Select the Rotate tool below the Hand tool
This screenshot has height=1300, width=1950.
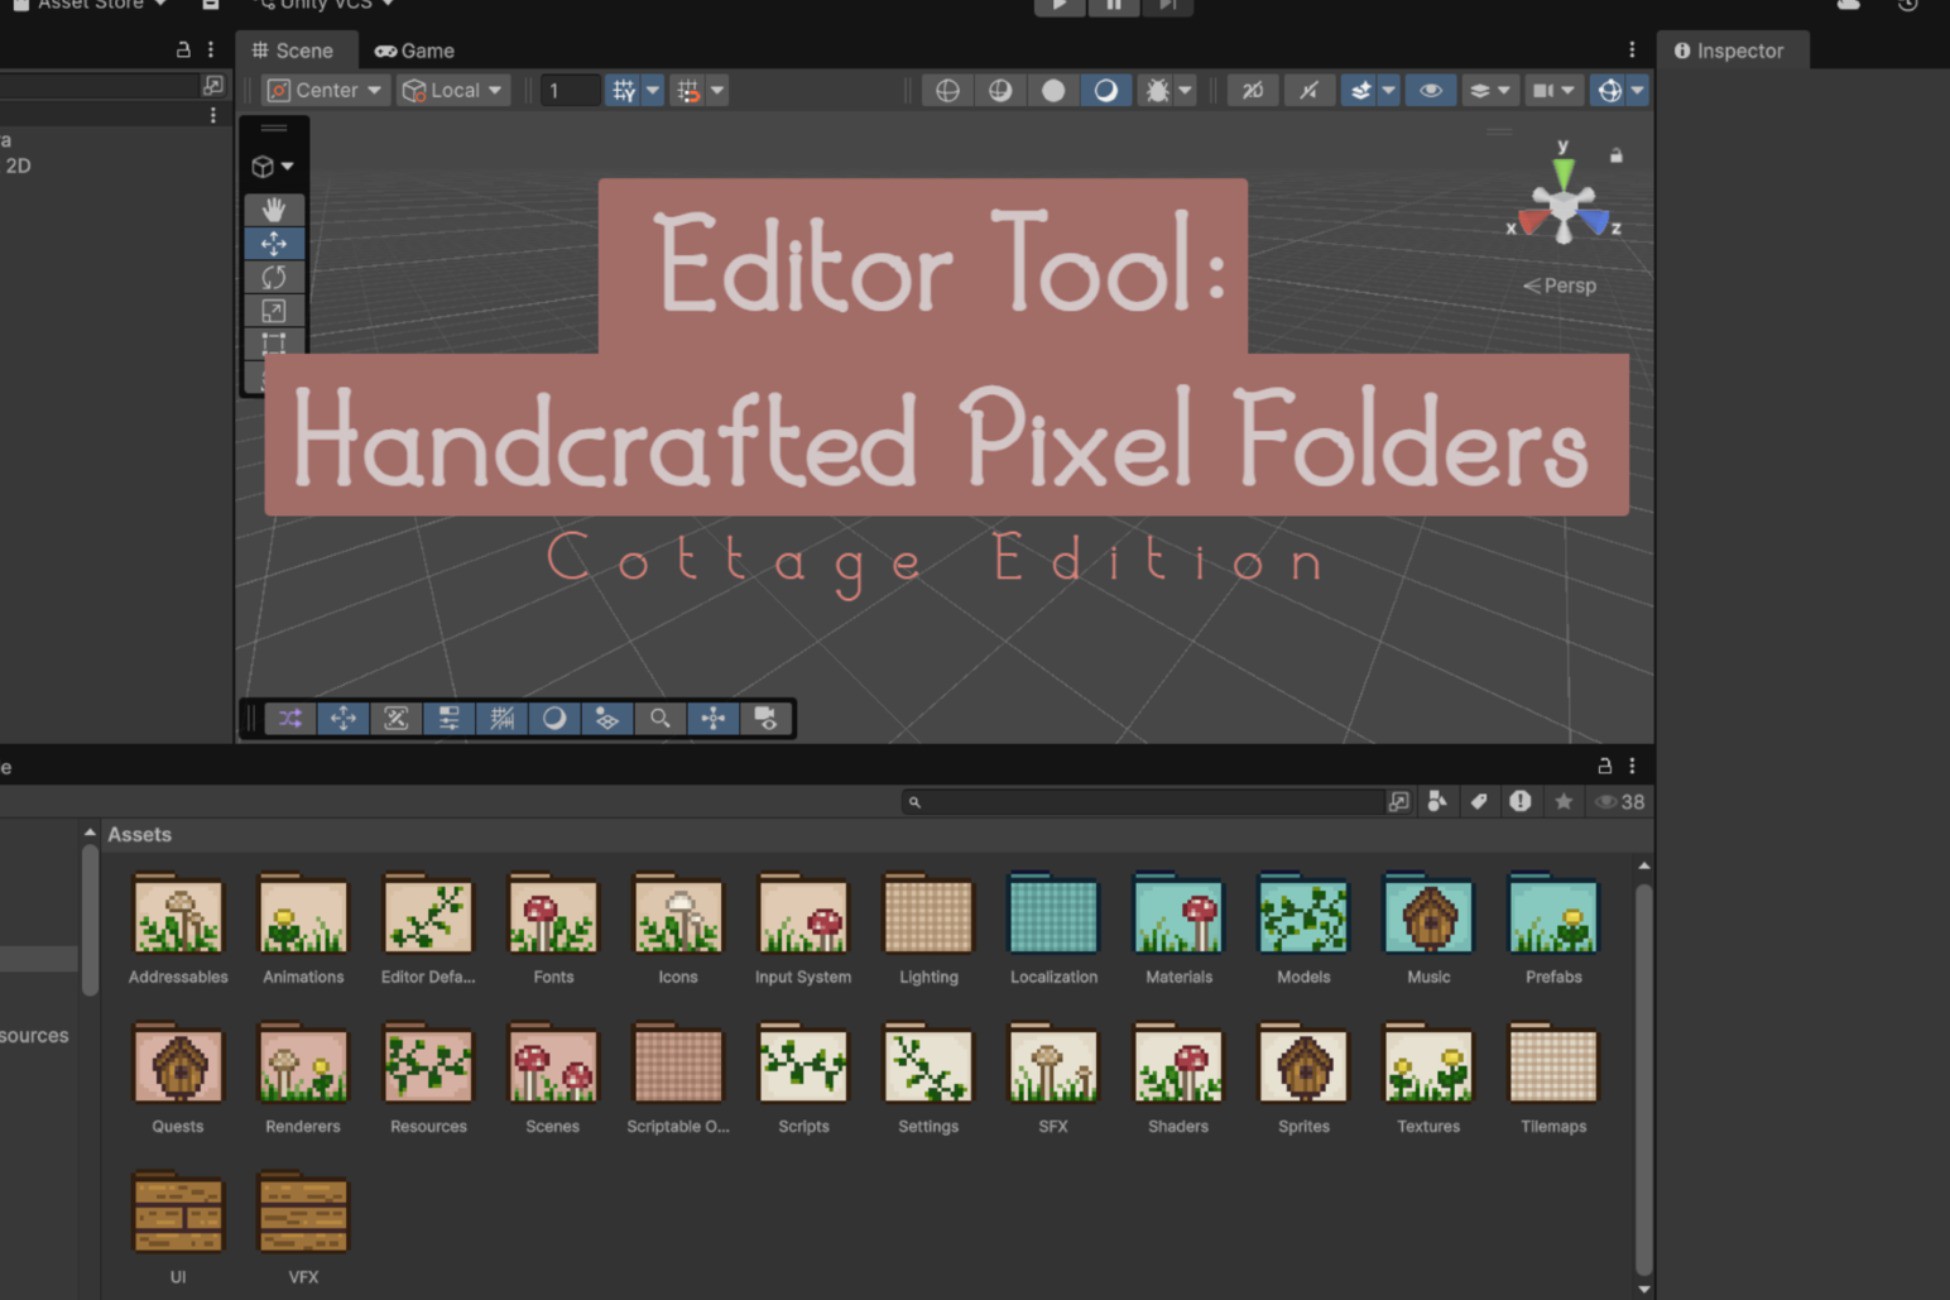click(x=273, y=276)
